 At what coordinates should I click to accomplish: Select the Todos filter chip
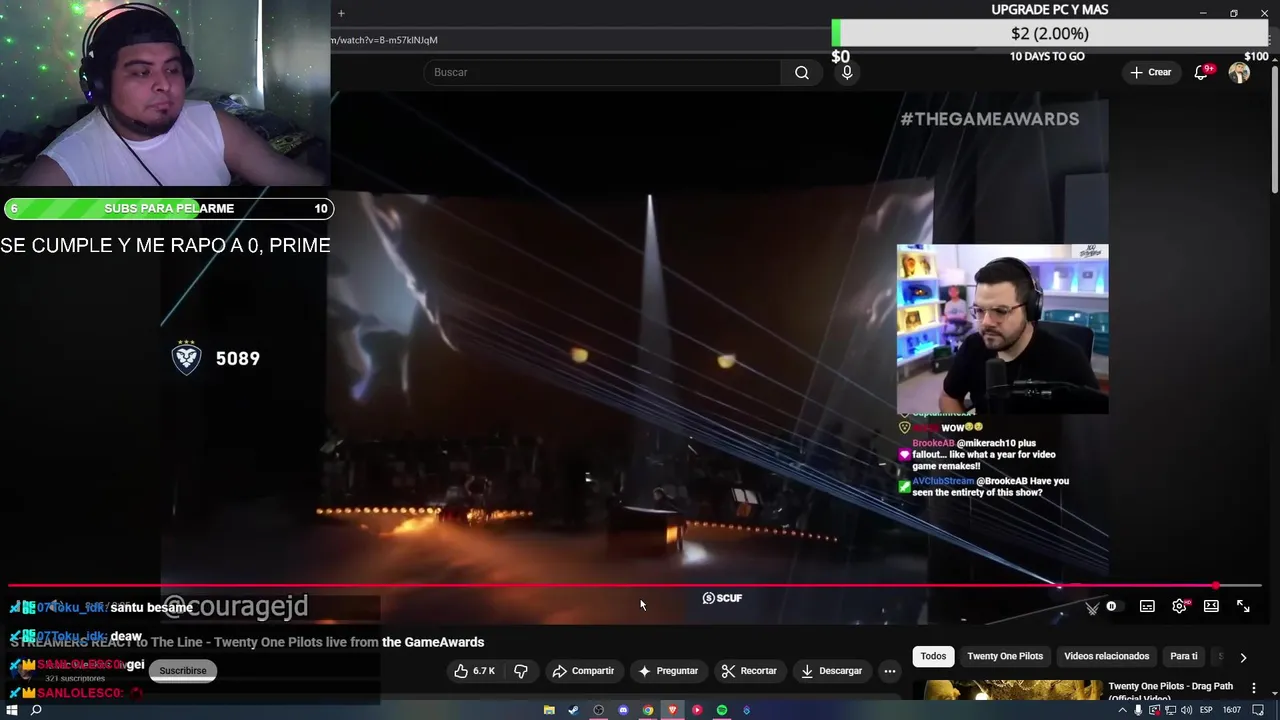pos(933,656)
